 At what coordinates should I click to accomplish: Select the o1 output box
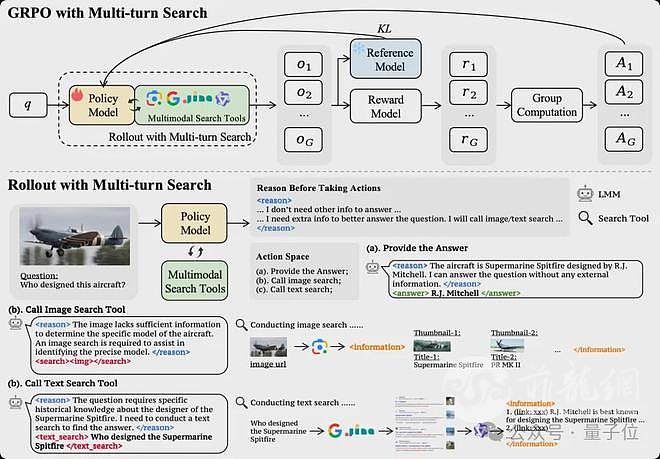pyautogui.click(x=303, y=64)
